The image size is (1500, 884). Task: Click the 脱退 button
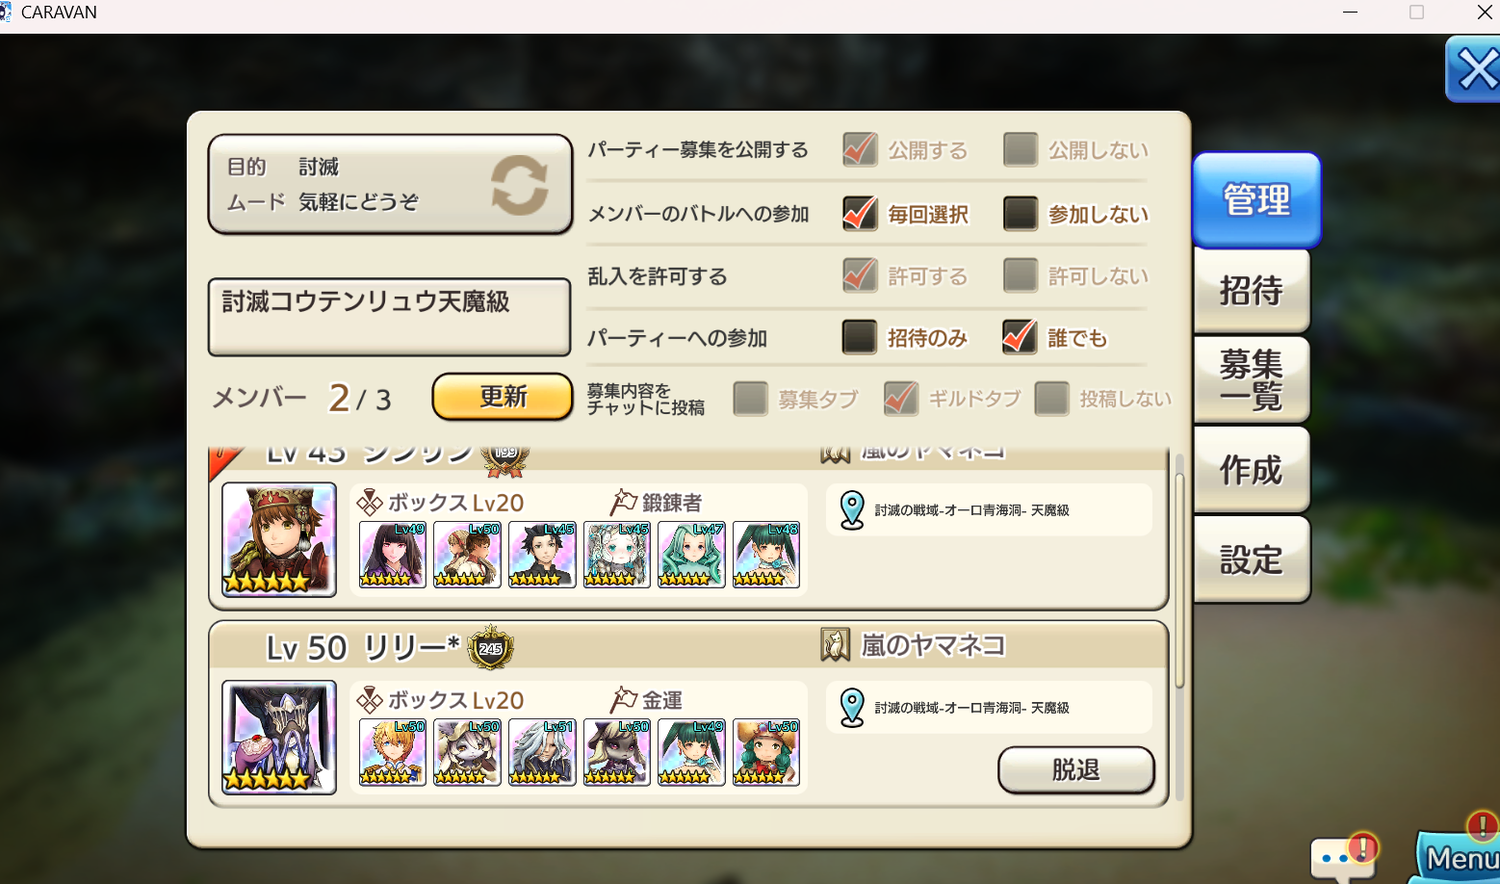[1076, 770]
